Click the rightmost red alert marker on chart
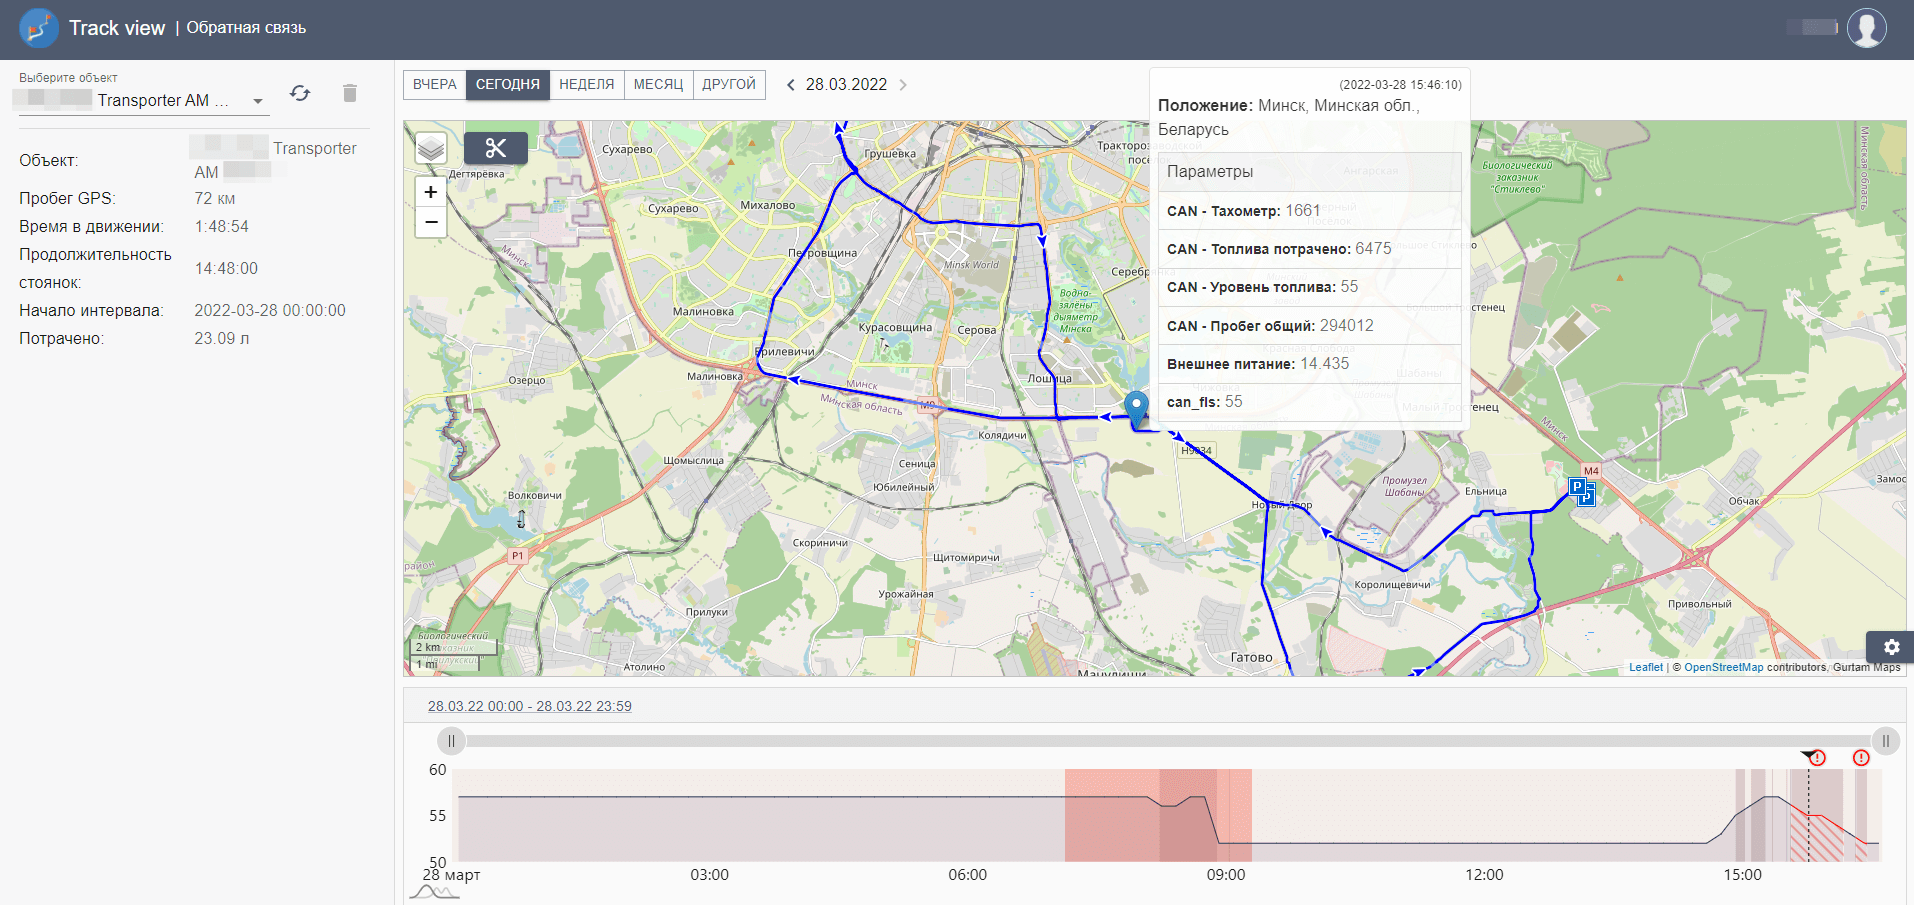 point(1861,758)
